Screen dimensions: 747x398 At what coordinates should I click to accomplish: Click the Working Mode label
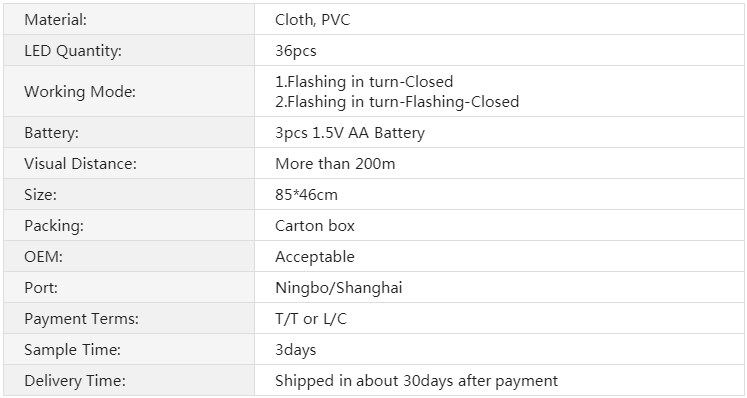click(80, 92)
